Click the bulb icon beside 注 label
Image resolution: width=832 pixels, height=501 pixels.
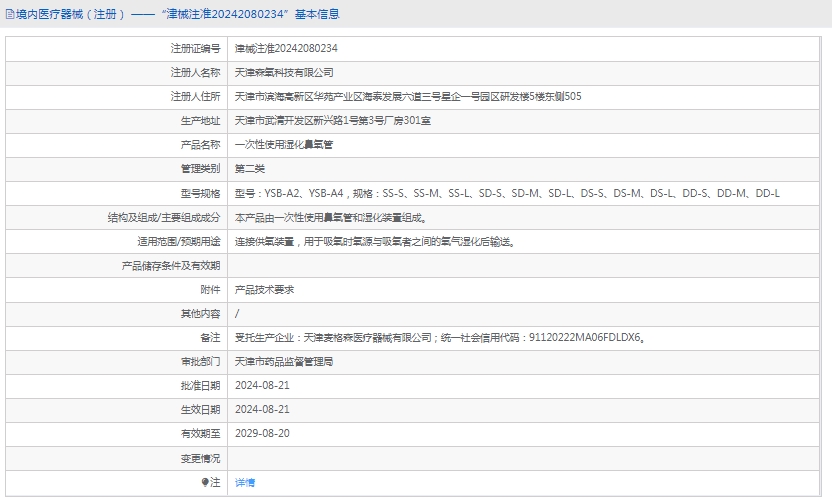(x=206, y=482)
